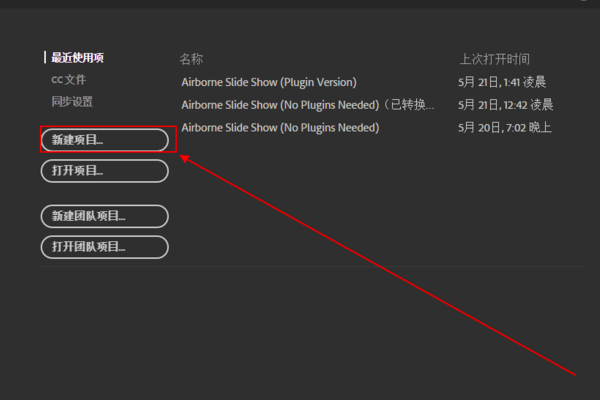Open the converted No Plugins Needed project
Viewport: 600px width, 400px height.
coord(280,104)
